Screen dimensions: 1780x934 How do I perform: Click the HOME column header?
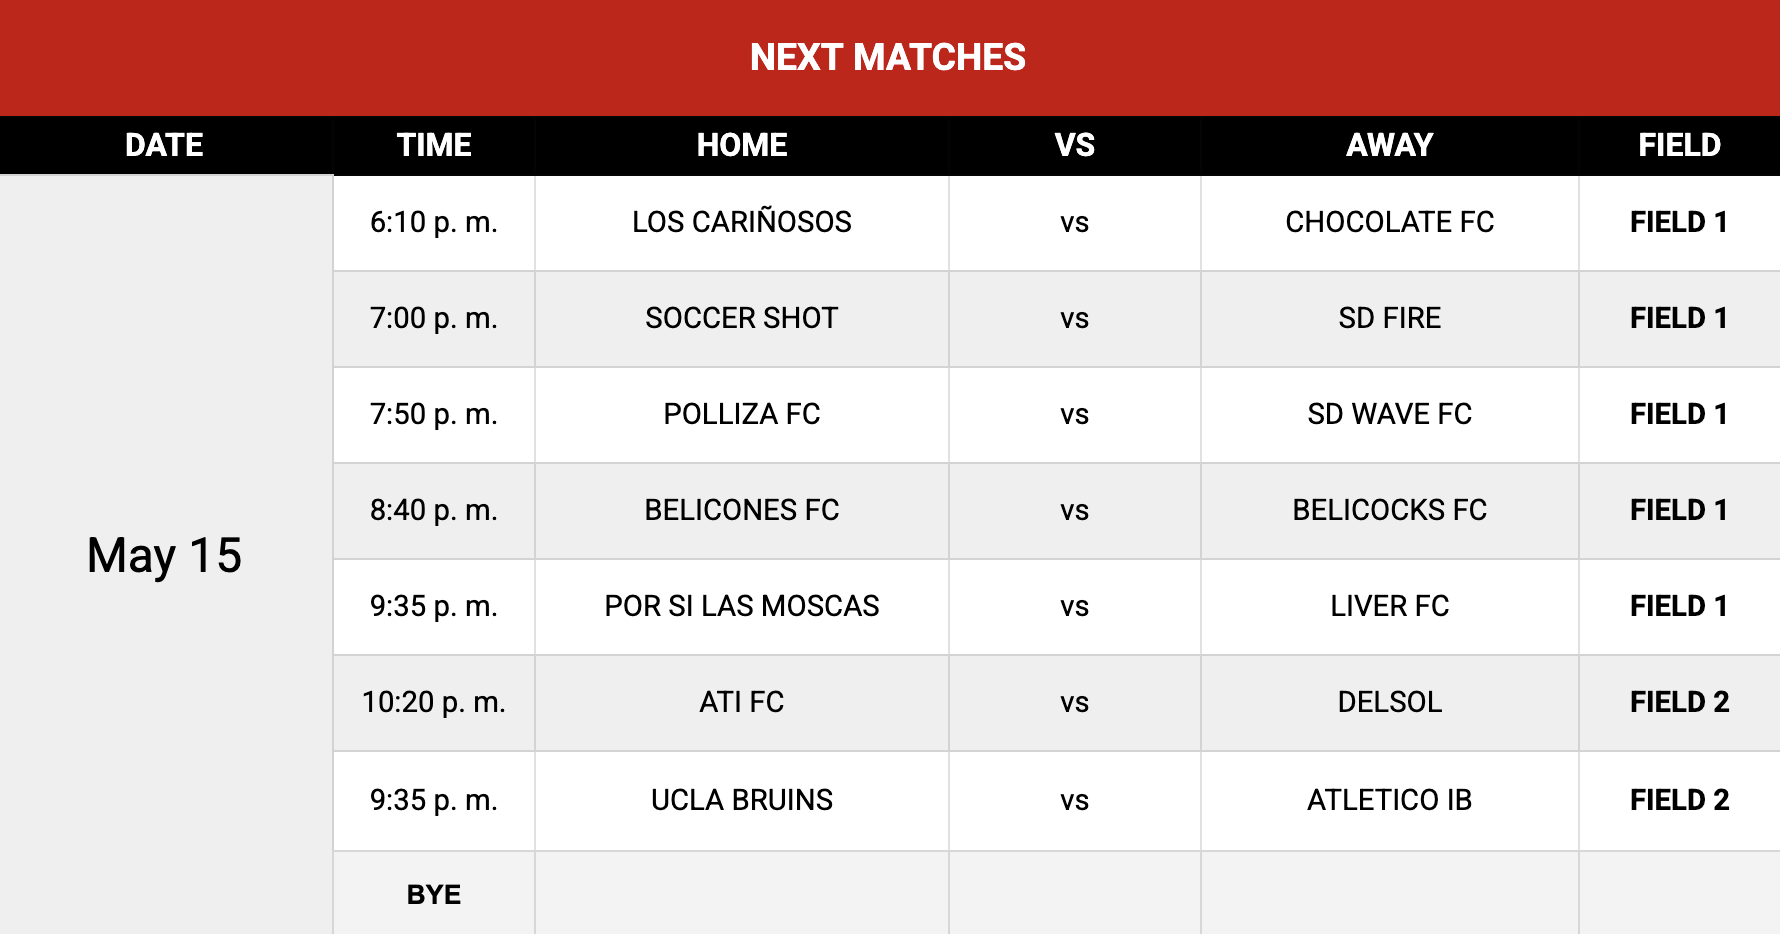click(x=742, y=145)
